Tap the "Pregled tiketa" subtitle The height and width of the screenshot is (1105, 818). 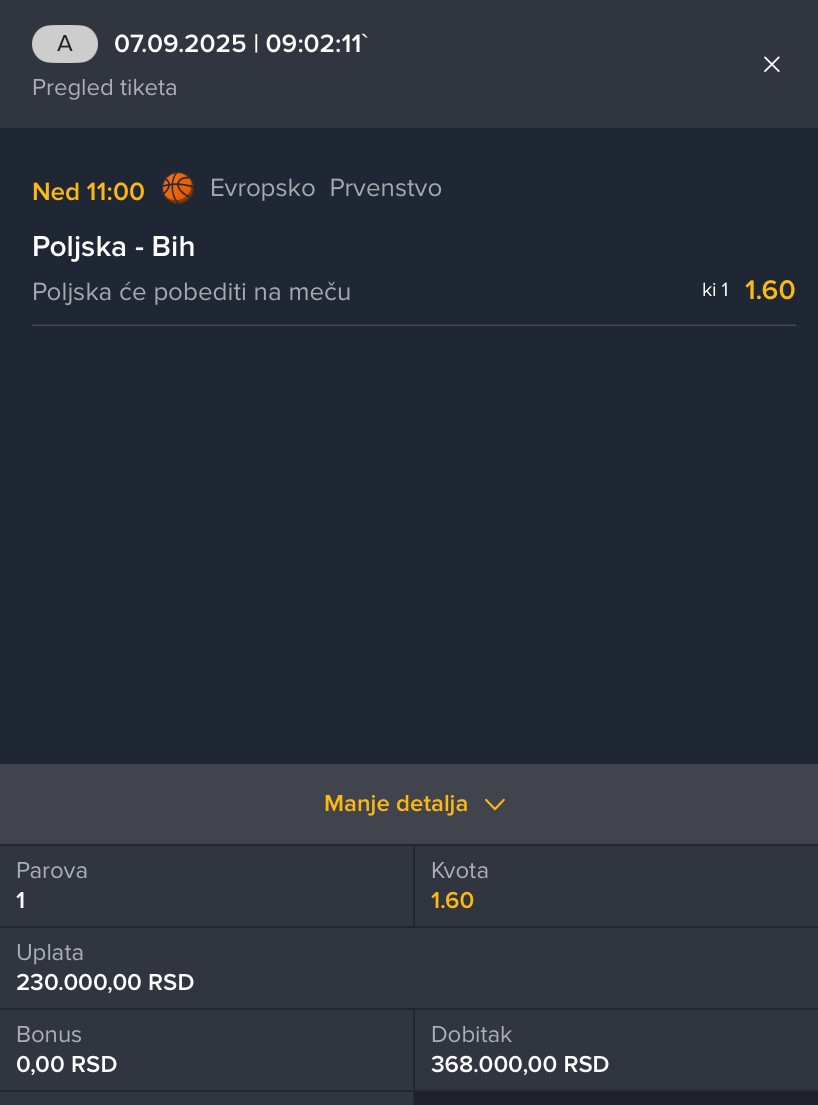tap(104, 88)
